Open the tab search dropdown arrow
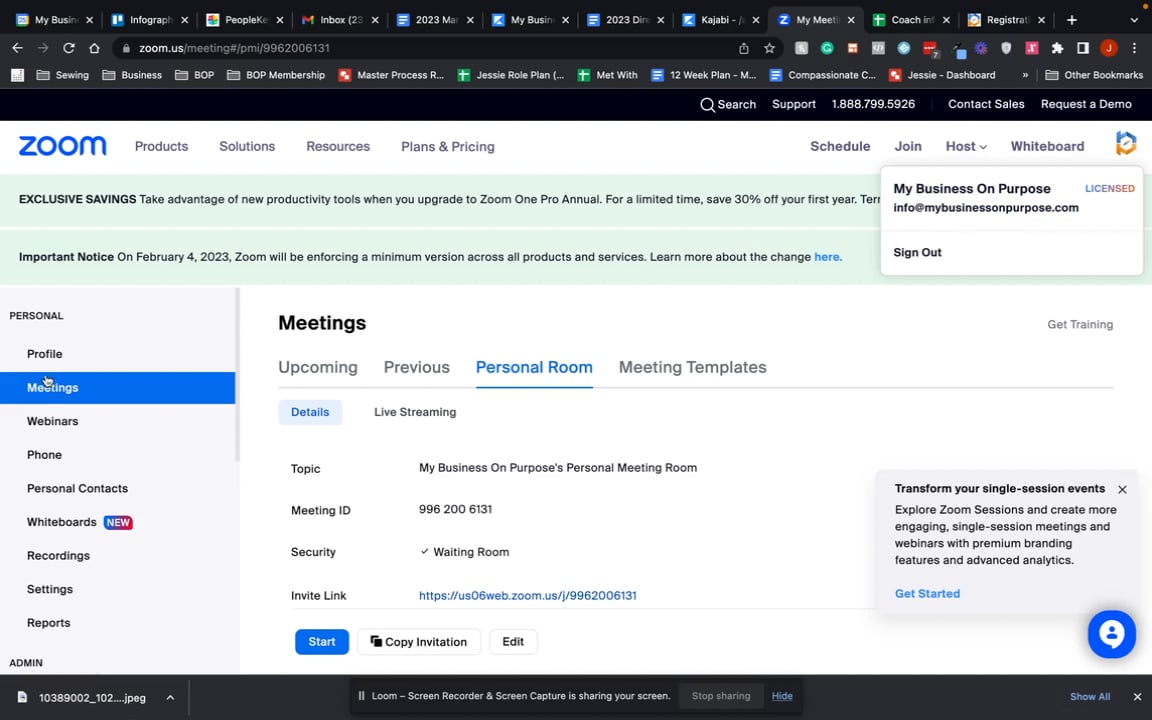 pos(1134,20)
